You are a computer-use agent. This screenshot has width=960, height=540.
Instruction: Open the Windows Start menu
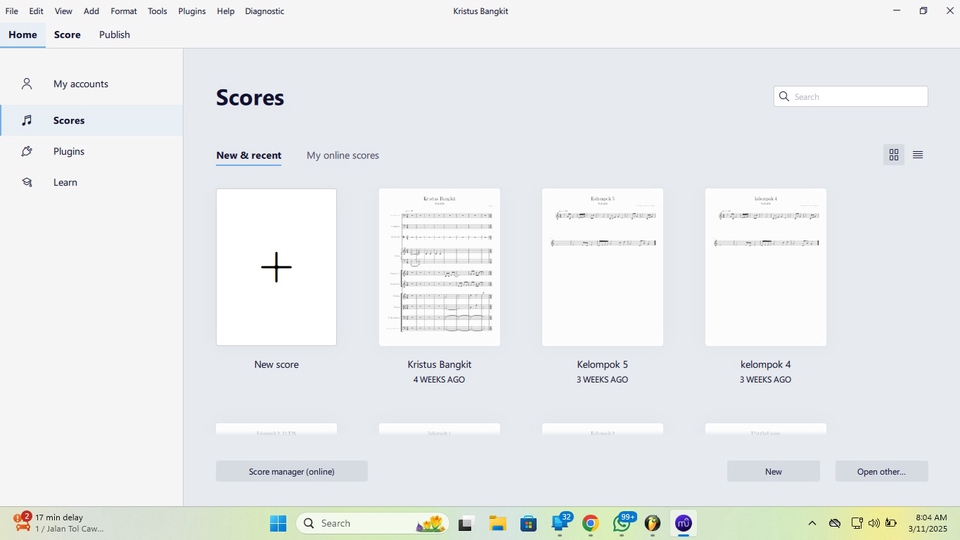coord(278,523)
